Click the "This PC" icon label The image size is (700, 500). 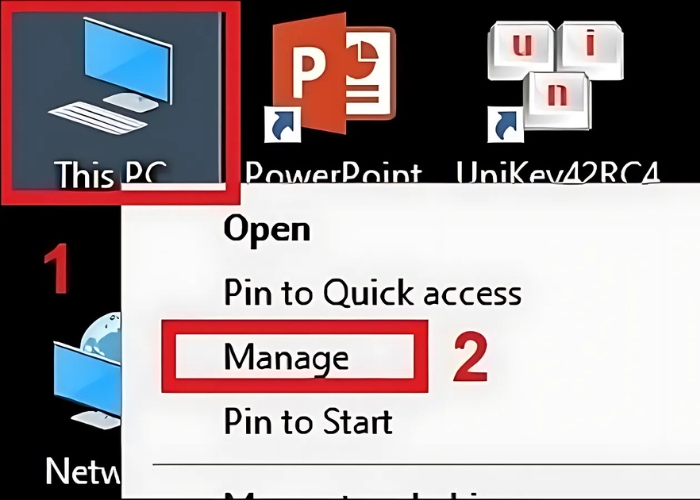(111, 174)
